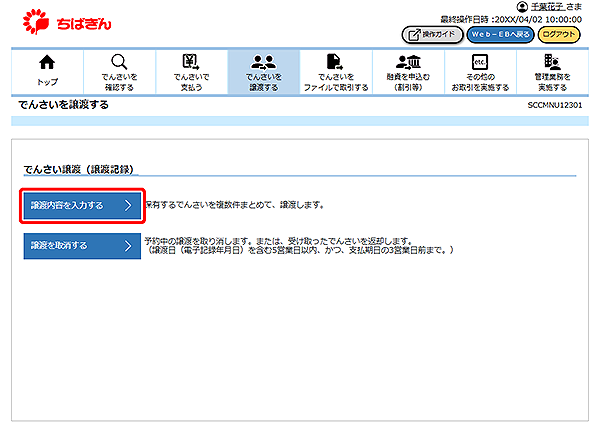Viewport: 600px width, 433px height.
Task: Switch to the でんさいを譲渡する tab
Action: 263,71
